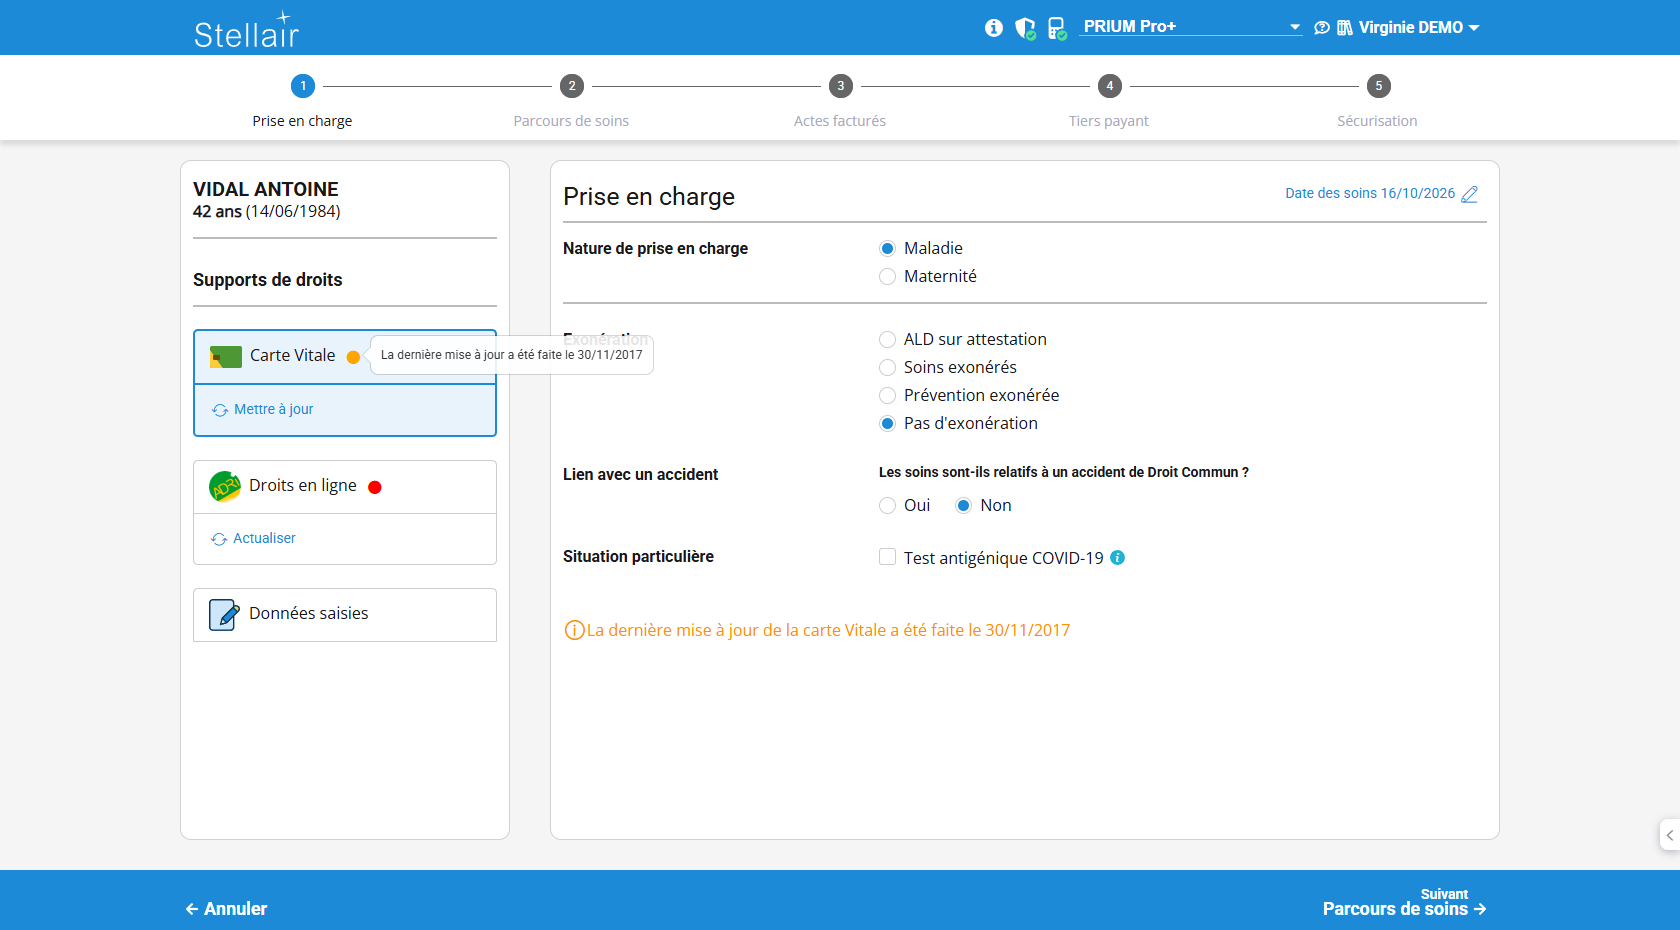
Task: Choose ALD sur attestation exonération
Action: point(887,339)
